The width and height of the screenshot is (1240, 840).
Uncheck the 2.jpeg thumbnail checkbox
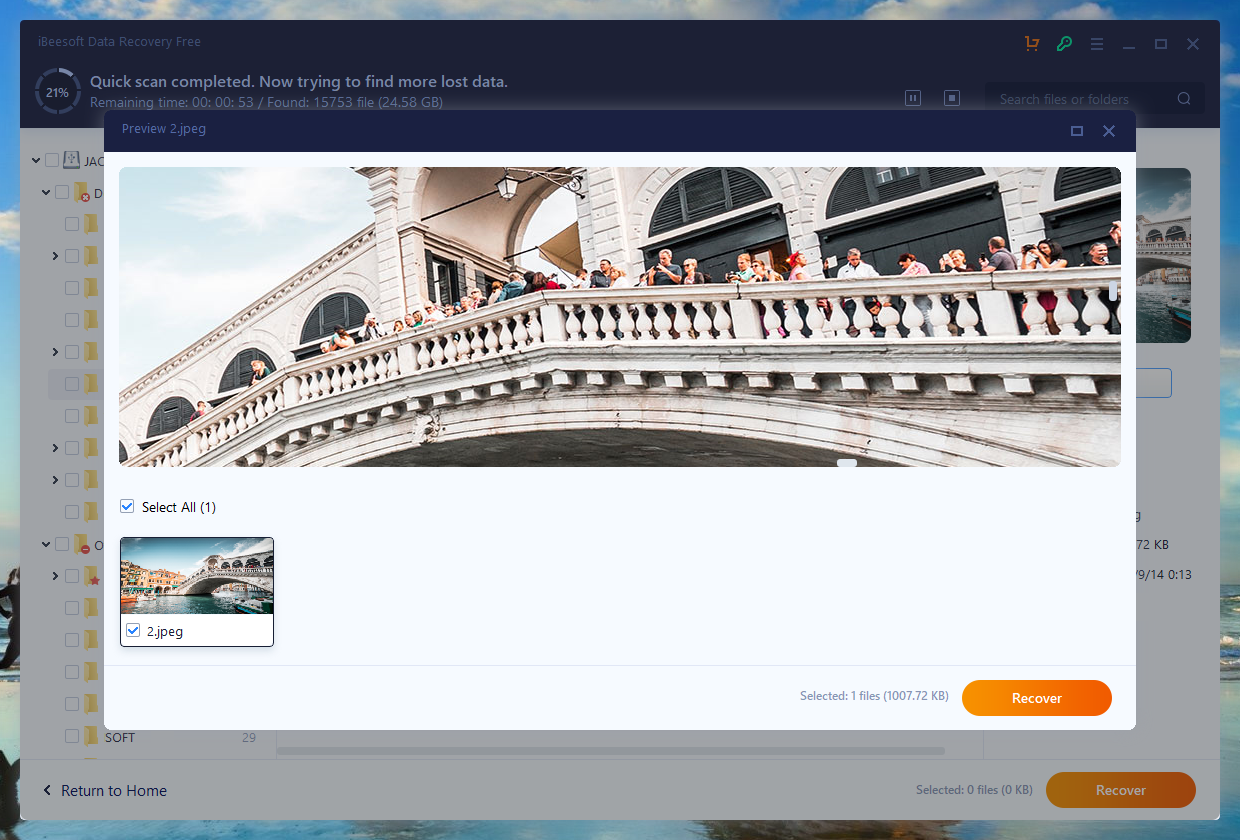(x=133, y=631)
